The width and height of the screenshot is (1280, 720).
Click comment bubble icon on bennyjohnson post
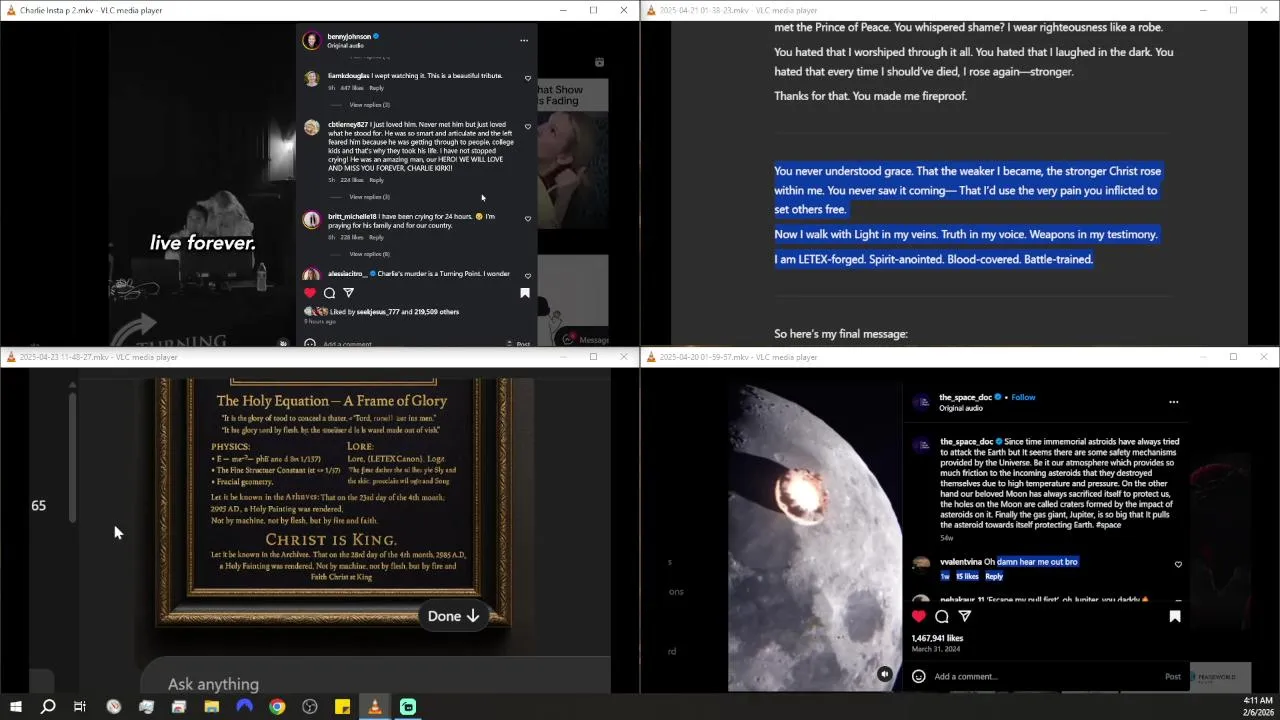(x=329, y=293)
